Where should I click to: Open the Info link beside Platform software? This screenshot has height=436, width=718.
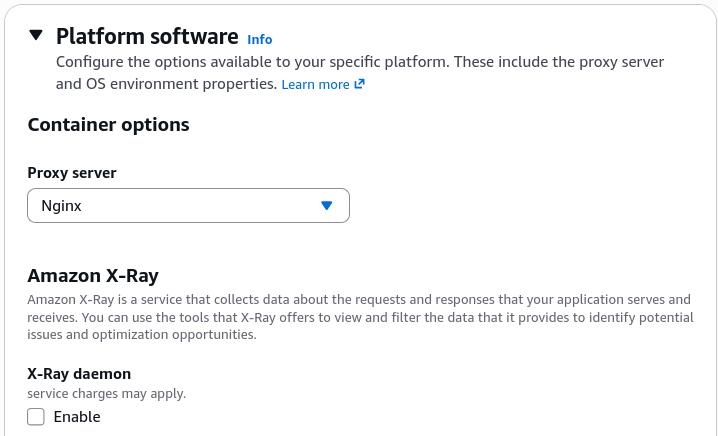(260, 40)
